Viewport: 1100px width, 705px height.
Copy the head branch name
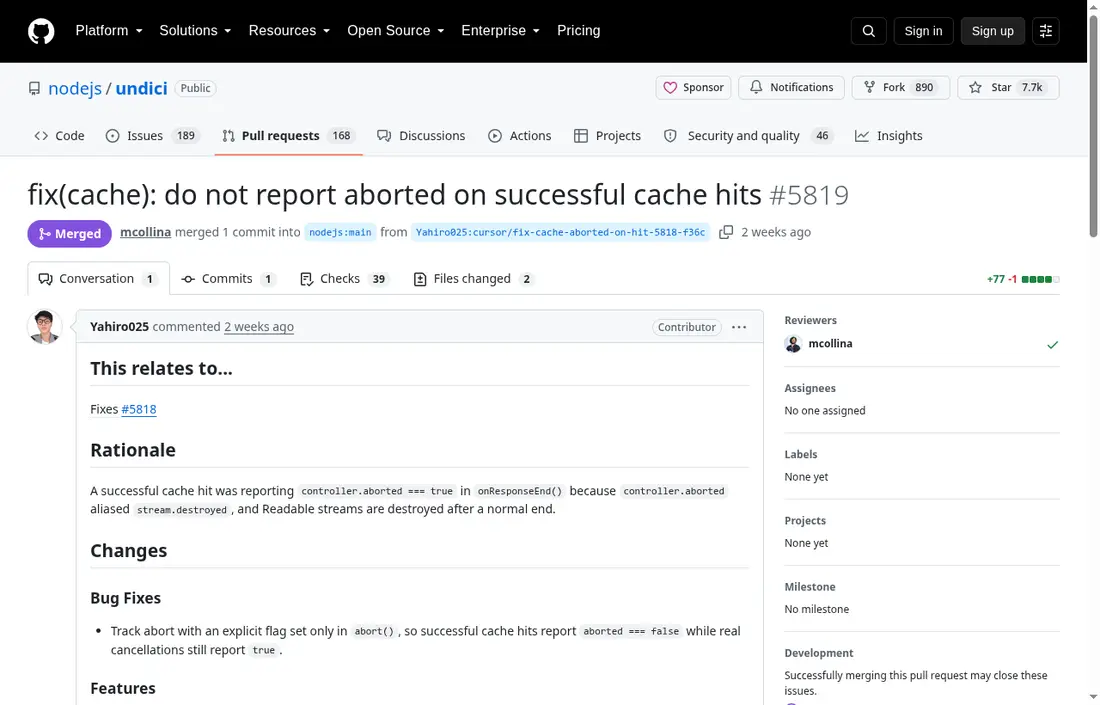pos(726,232)
